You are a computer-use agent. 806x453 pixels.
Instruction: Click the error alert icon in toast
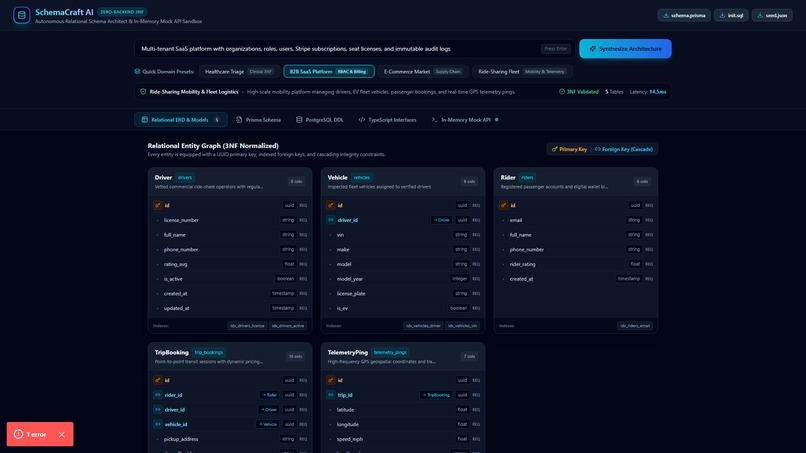tap(19, 434)
